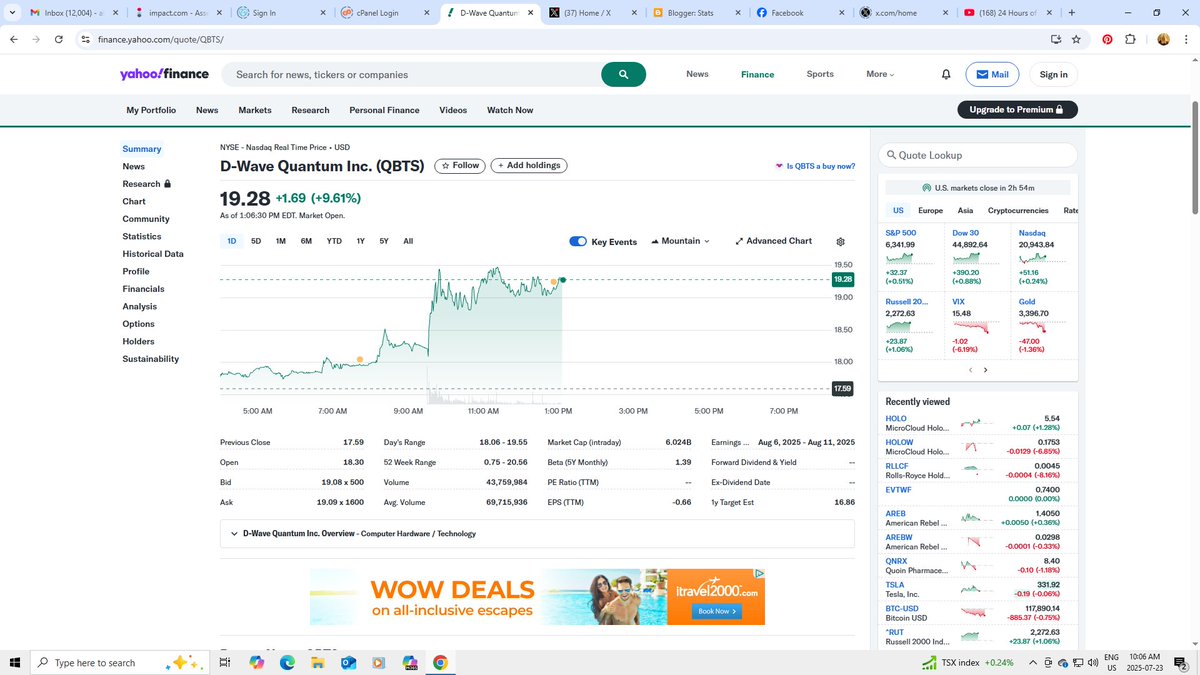
Task: Show previous market summary with left arrow
Action: pyautogui.click(x=970, y=370)
